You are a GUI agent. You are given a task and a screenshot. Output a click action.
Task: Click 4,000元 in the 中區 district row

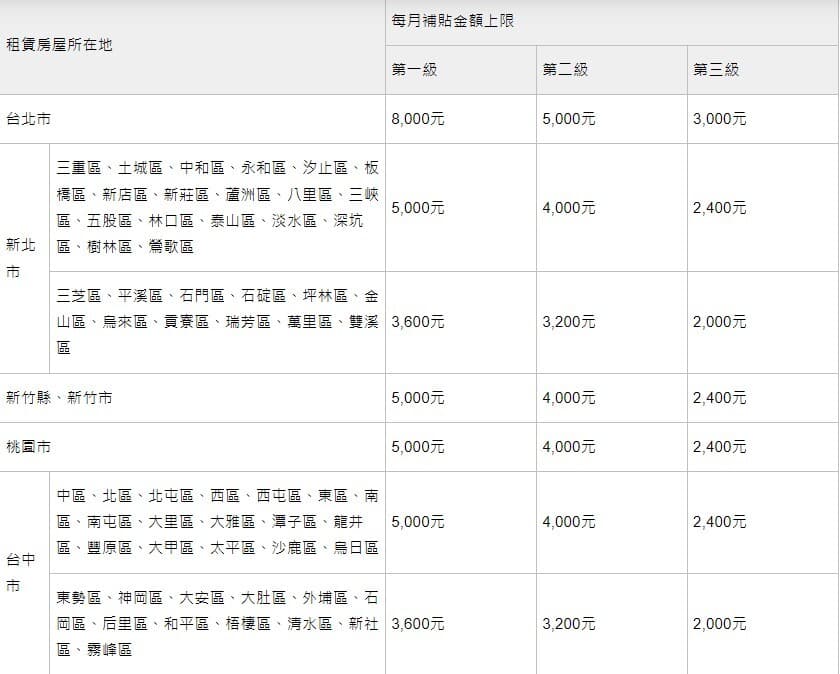pyautogui.click(x=569, y=522)
